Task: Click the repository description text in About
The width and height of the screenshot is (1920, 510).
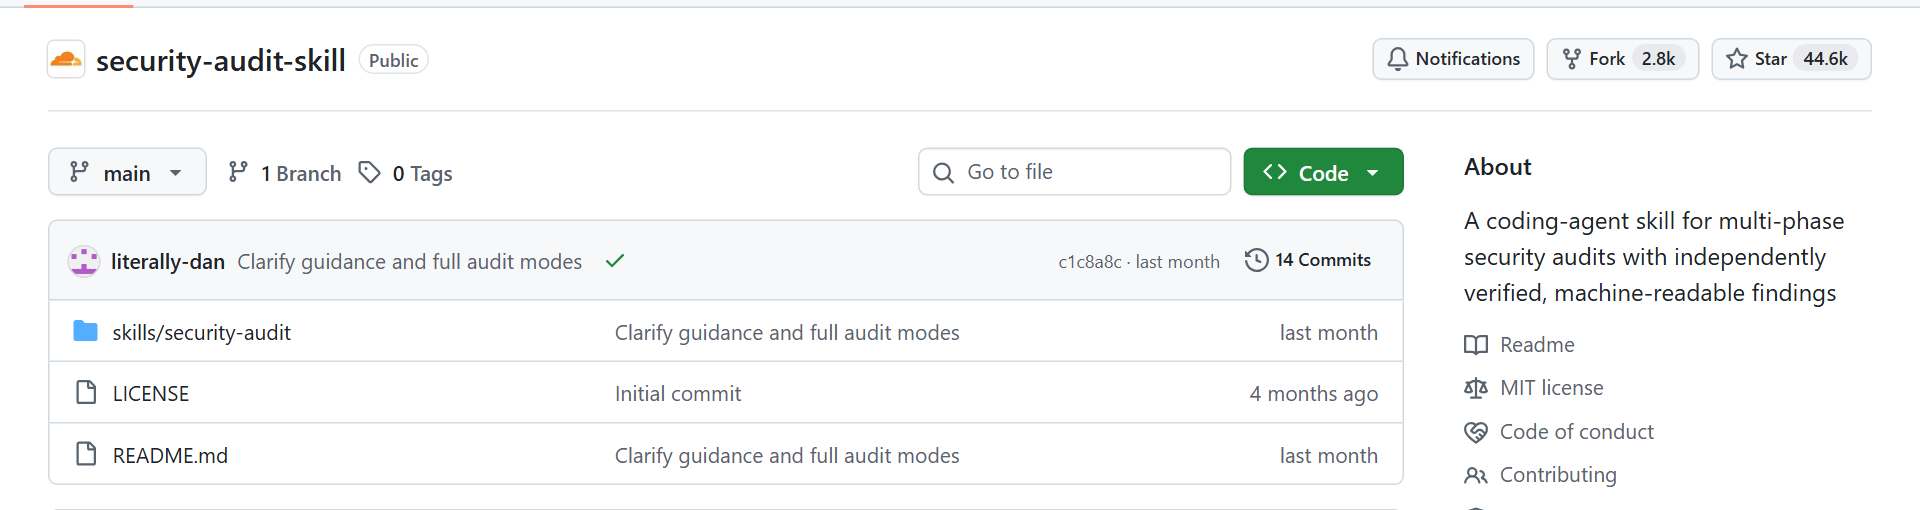Action: (1654, 257)
